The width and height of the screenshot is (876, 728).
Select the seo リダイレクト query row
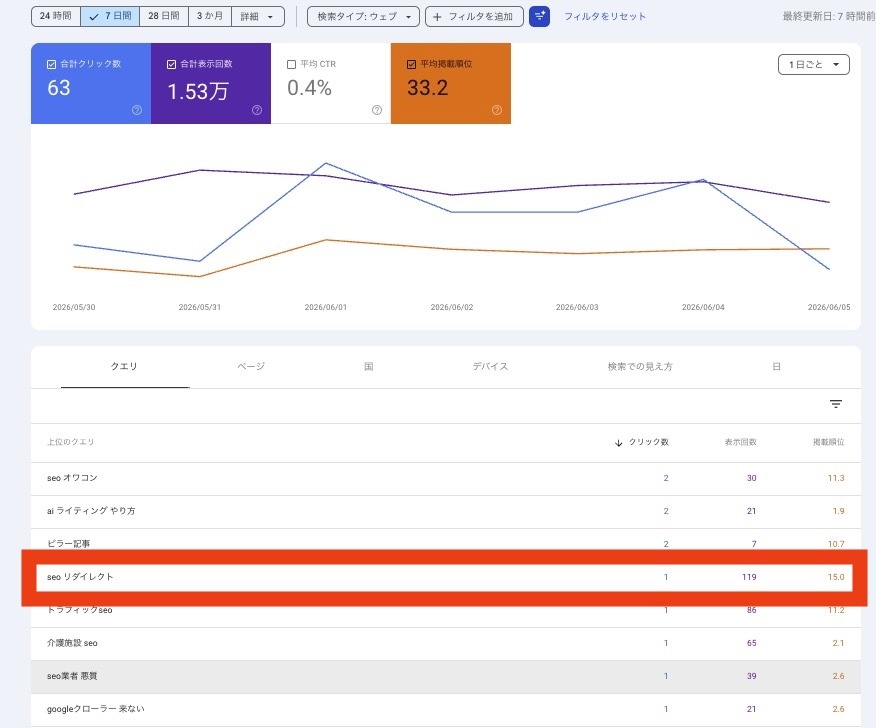pos(444,577)
